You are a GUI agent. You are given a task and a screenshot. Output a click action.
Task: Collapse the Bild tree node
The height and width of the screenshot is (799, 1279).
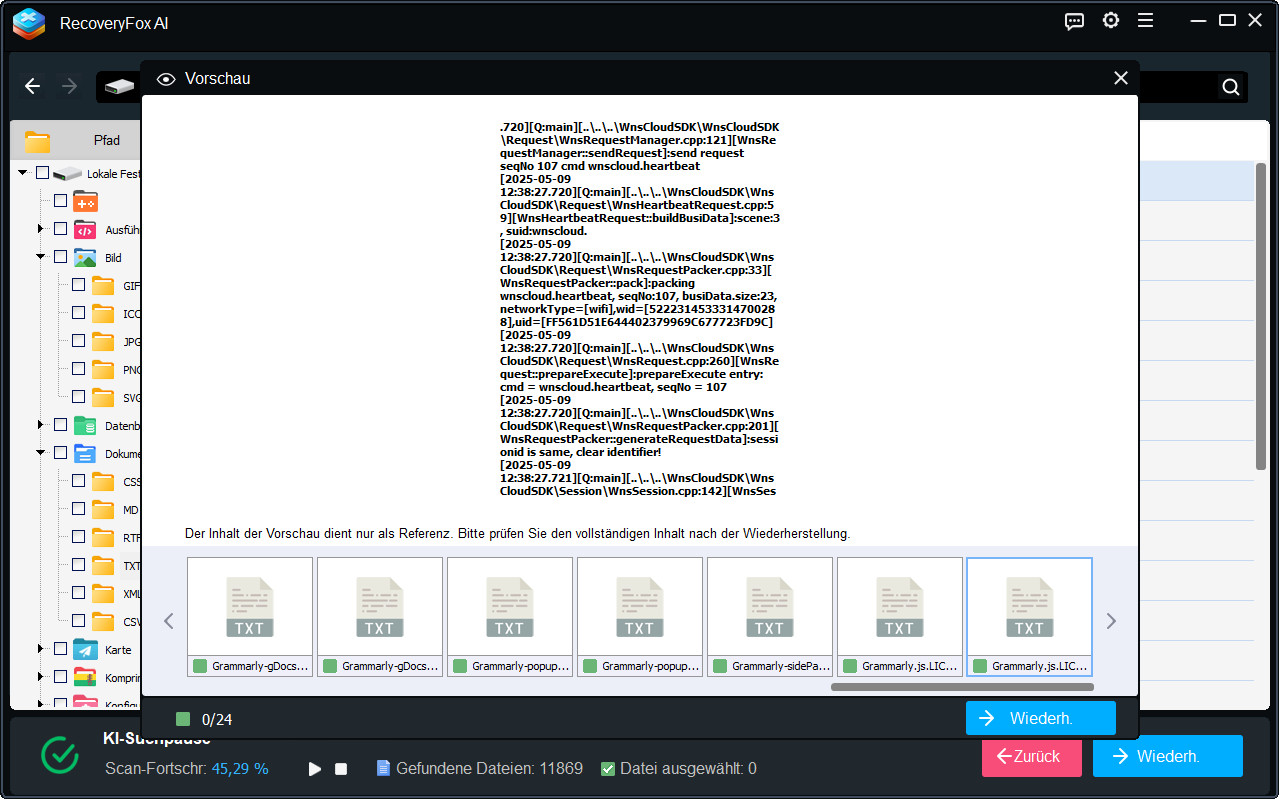(x=41, y=257)
